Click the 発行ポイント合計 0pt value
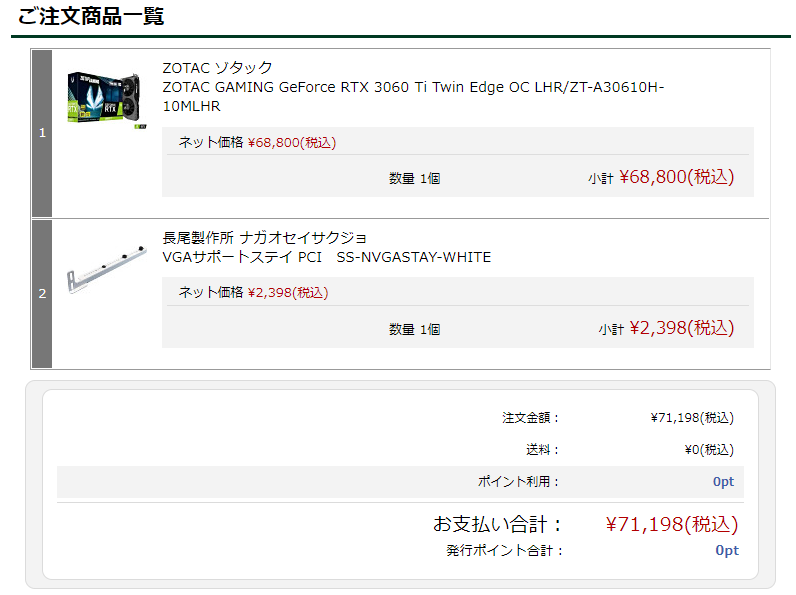 727,551
